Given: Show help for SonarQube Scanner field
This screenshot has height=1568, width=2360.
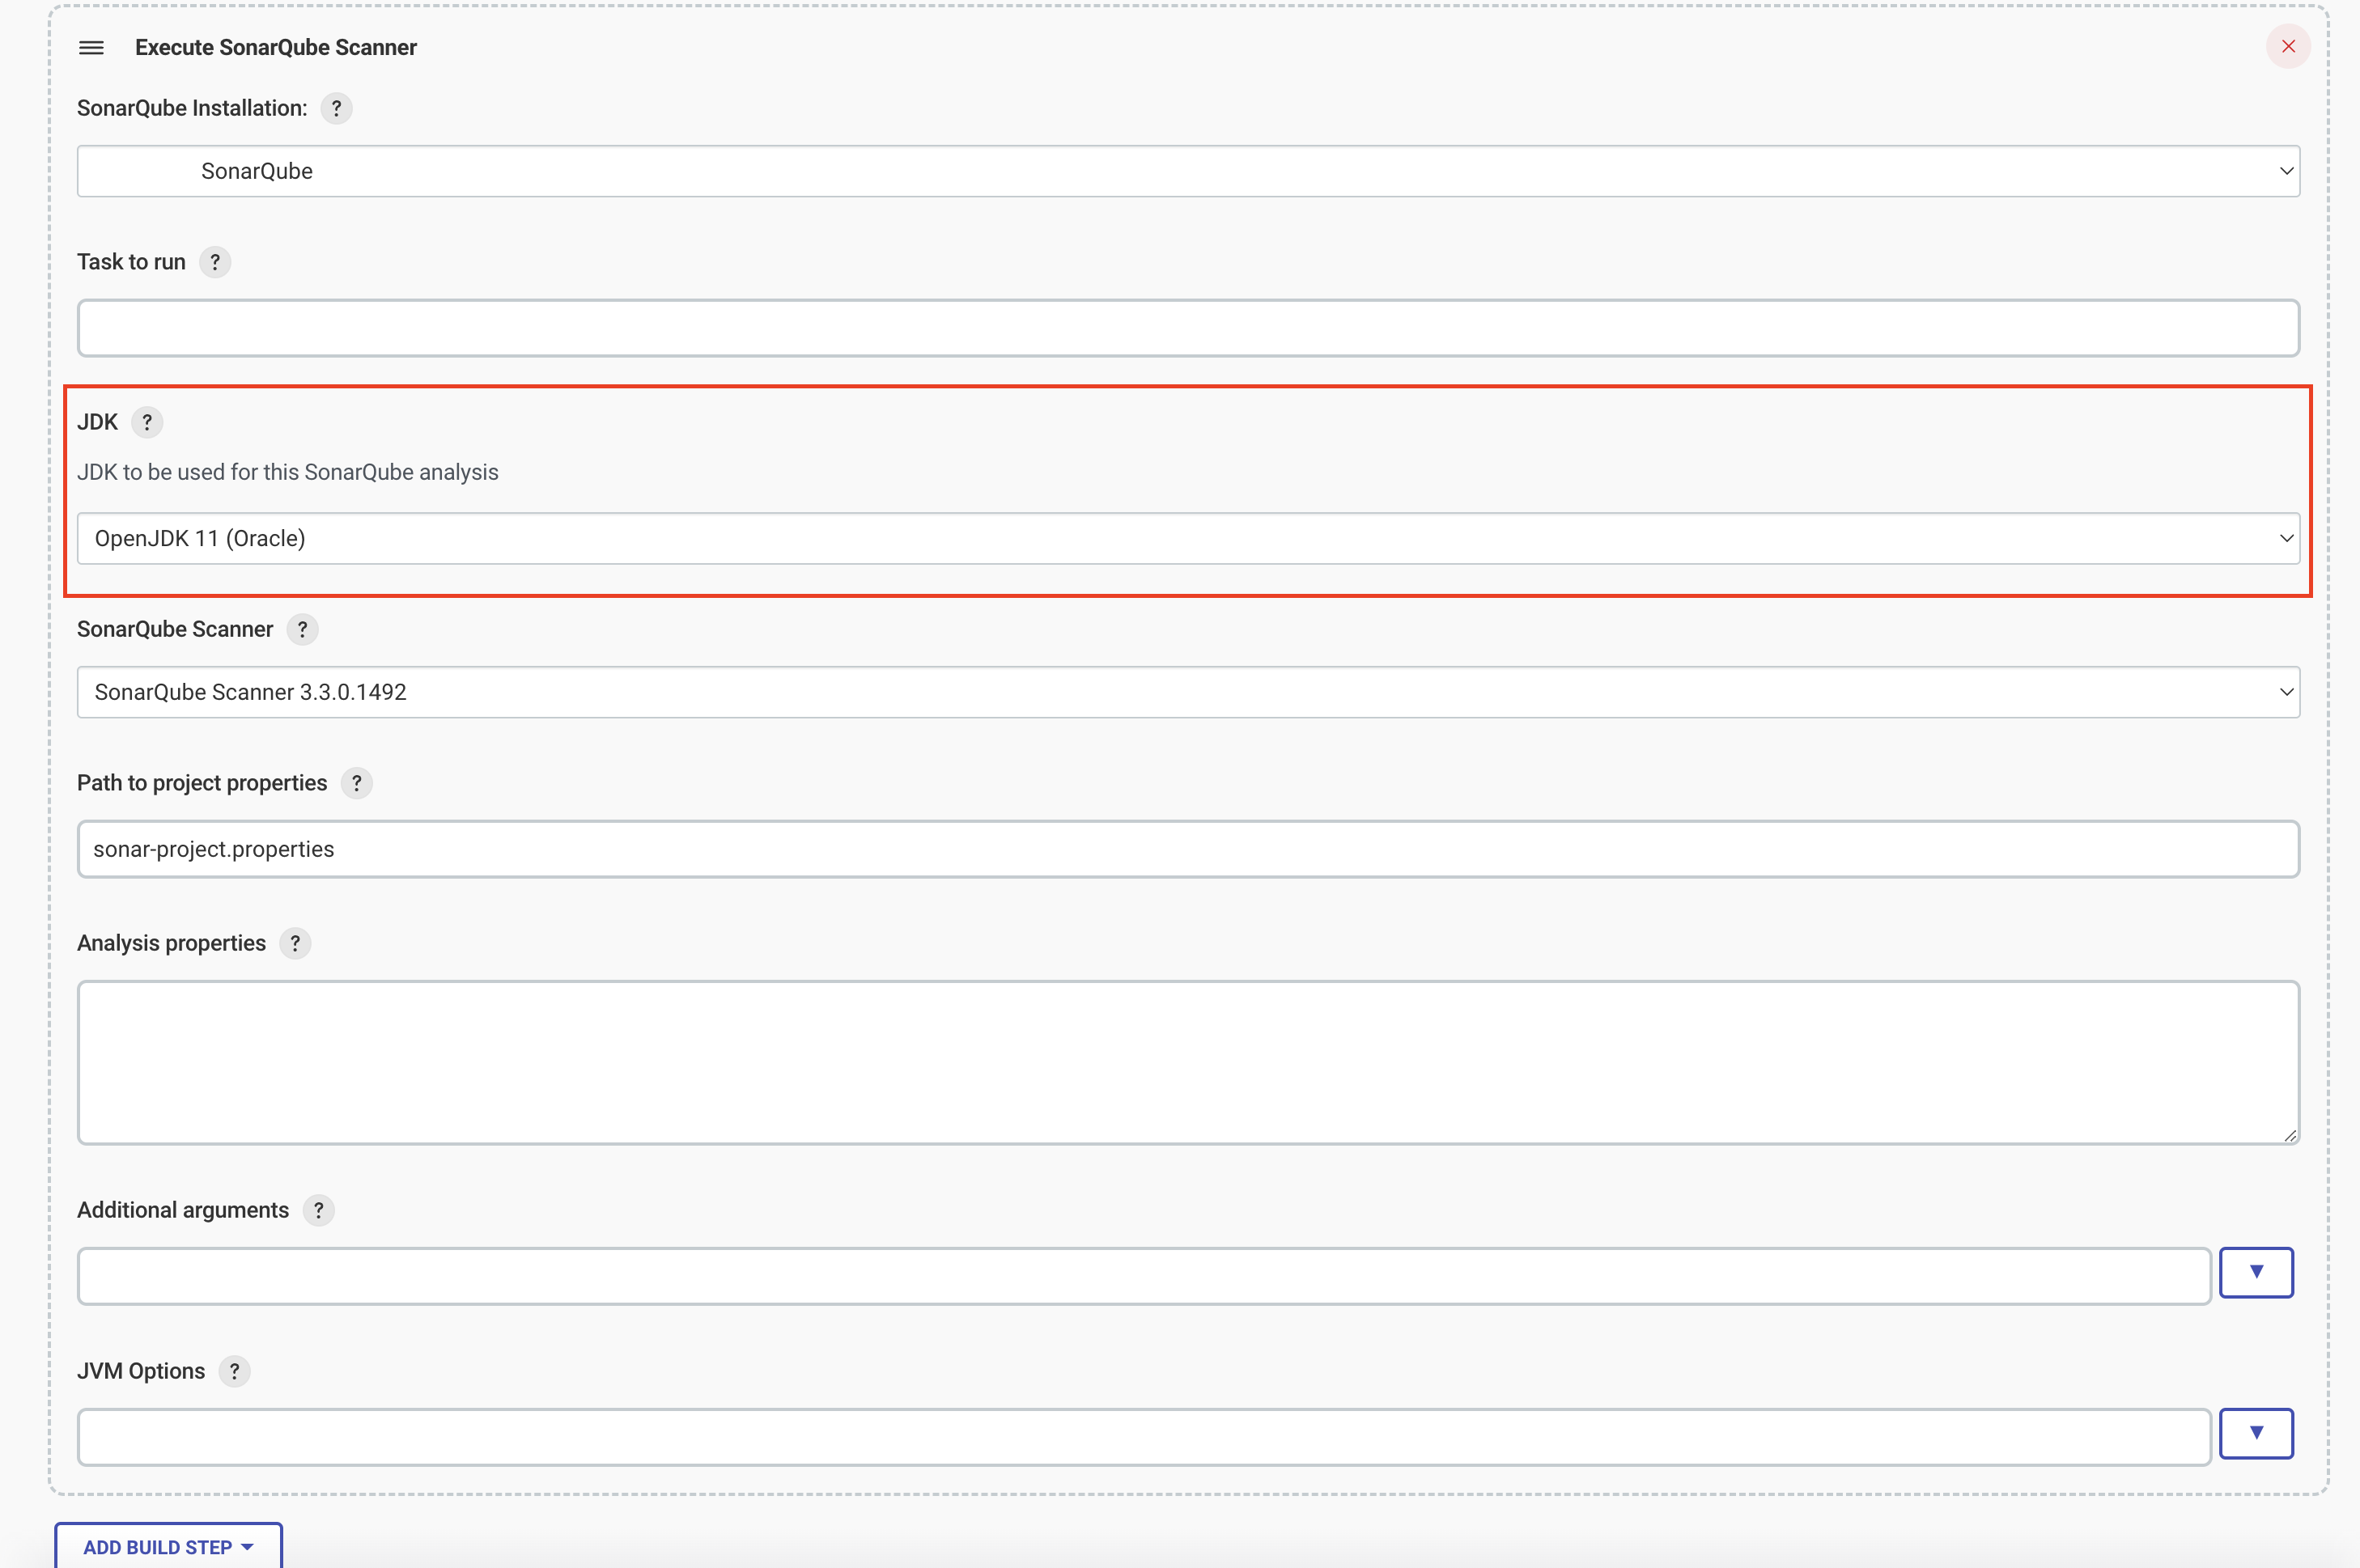Looking at the screenshot, I should [302, 629].
